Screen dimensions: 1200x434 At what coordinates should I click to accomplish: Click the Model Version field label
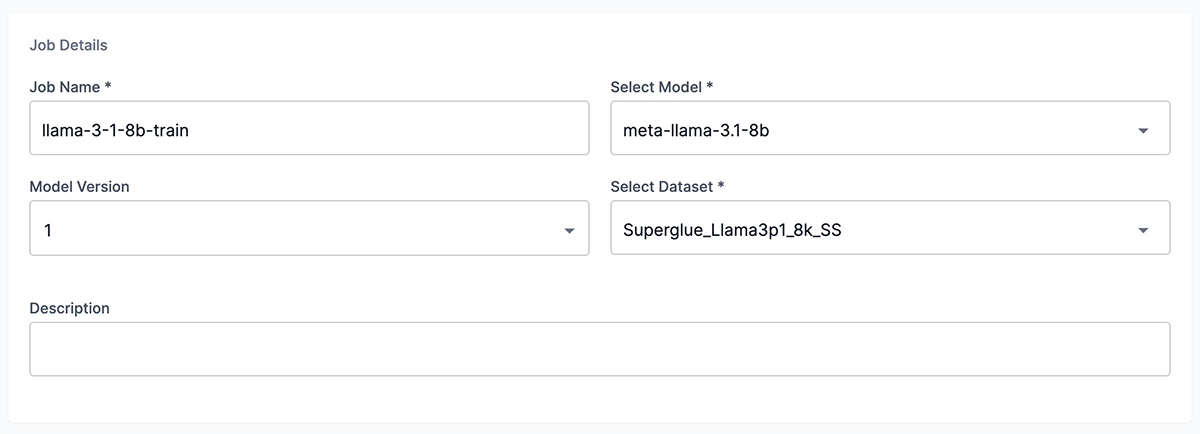click(79, 186)
